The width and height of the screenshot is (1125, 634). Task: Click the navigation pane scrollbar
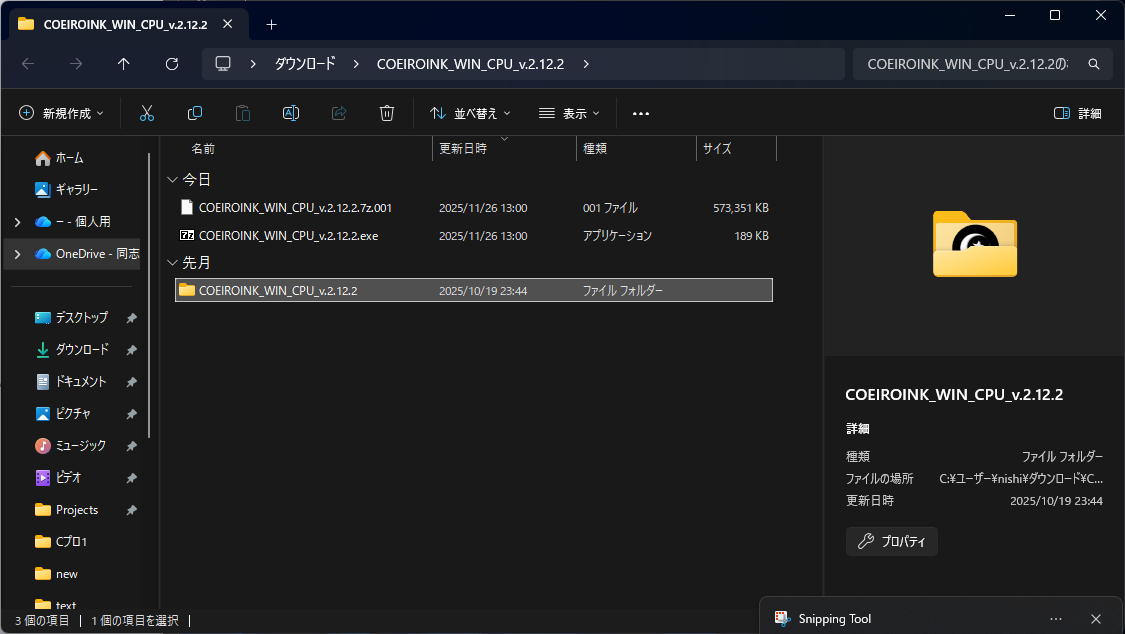pyautogui.click(x=149, y=294)
